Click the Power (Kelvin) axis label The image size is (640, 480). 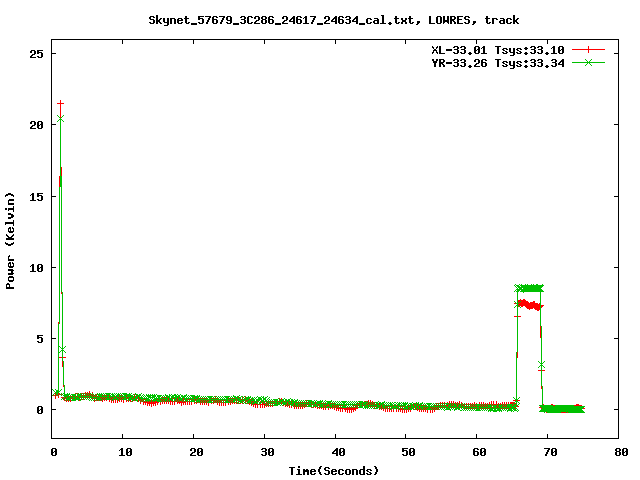pos(10,241)
